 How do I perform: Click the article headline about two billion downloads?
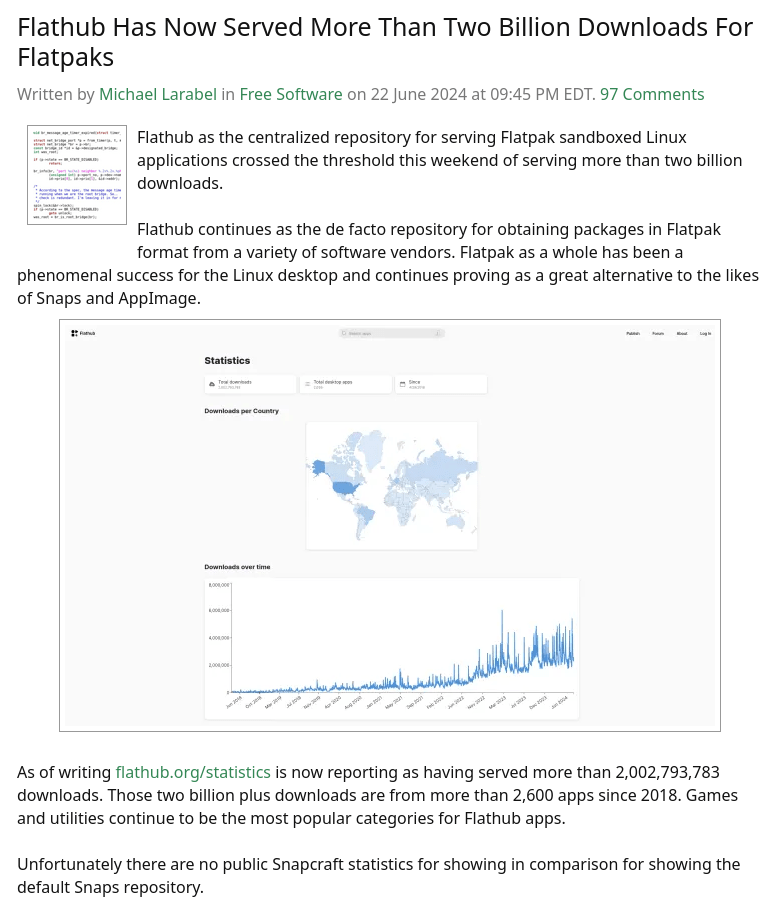[385, 42]
